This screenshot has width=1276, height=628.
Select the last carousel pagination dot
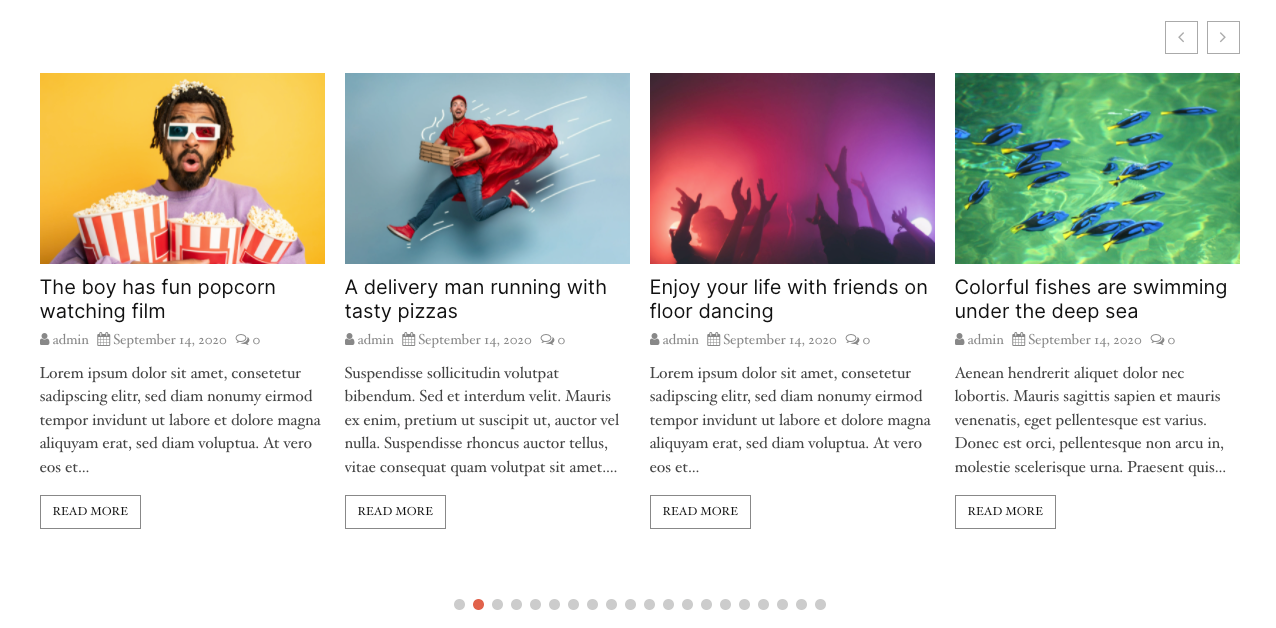click(820, 605)
